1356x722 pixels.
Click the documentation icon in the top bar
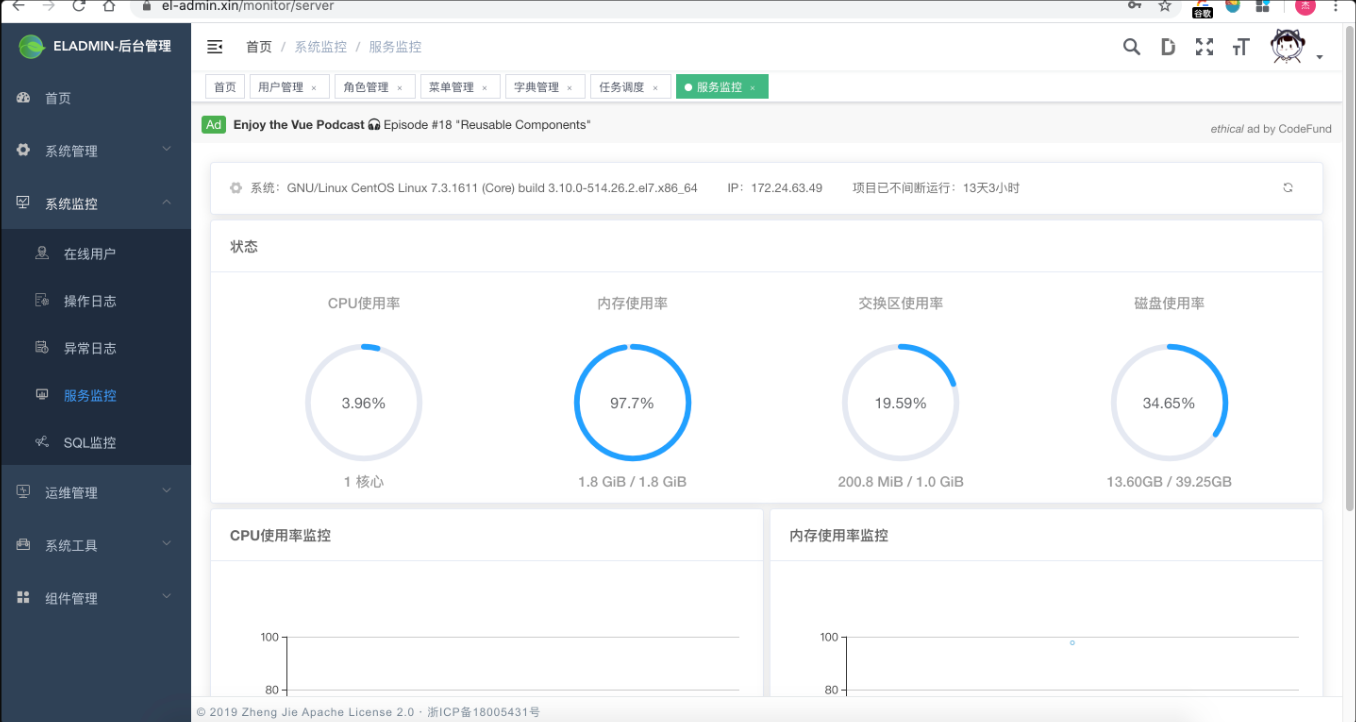click(x=1168, y=46)
